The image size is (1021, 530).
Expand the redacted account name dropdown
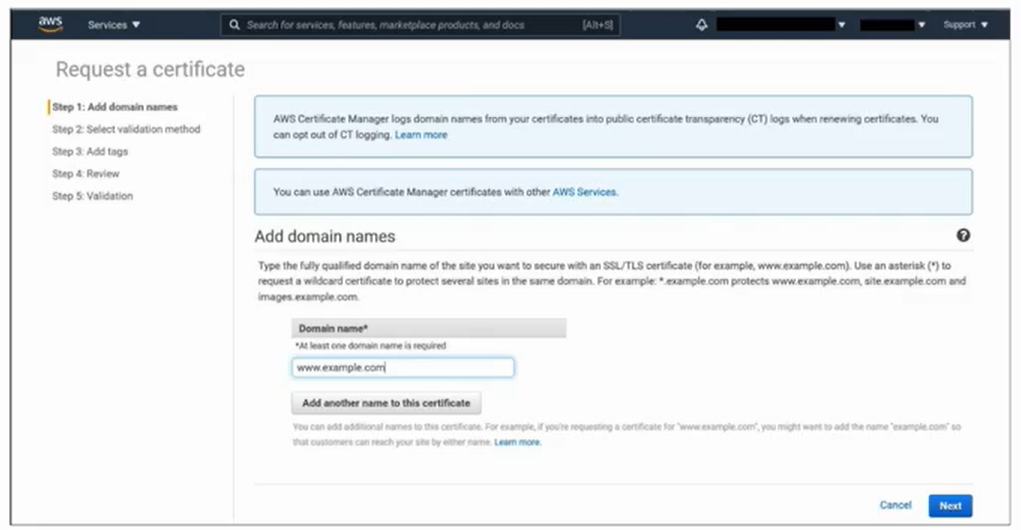(781, 25)
